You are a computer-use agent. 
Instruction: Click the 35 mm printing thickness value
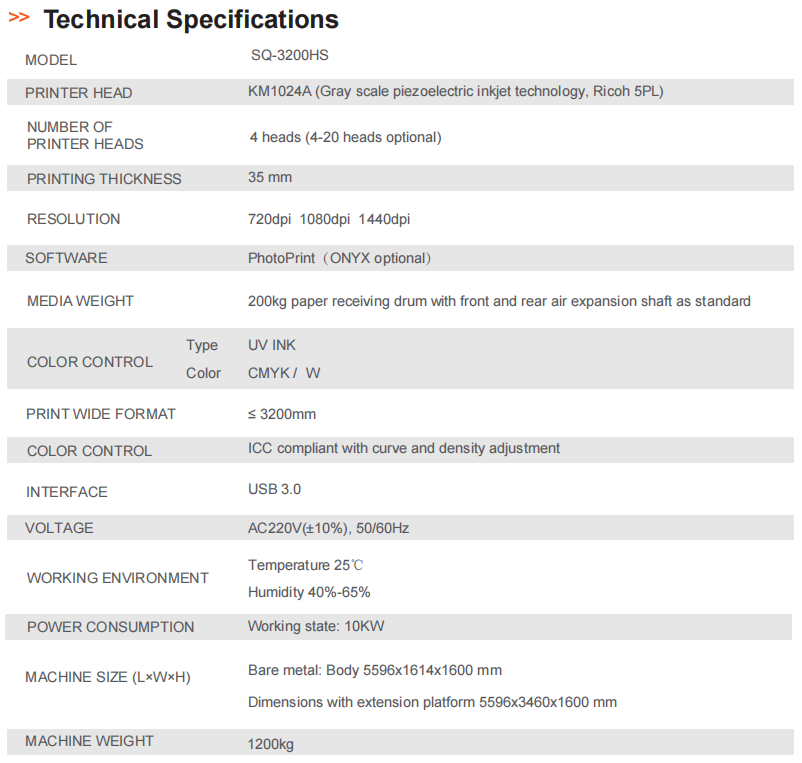[x=270, y=178]
